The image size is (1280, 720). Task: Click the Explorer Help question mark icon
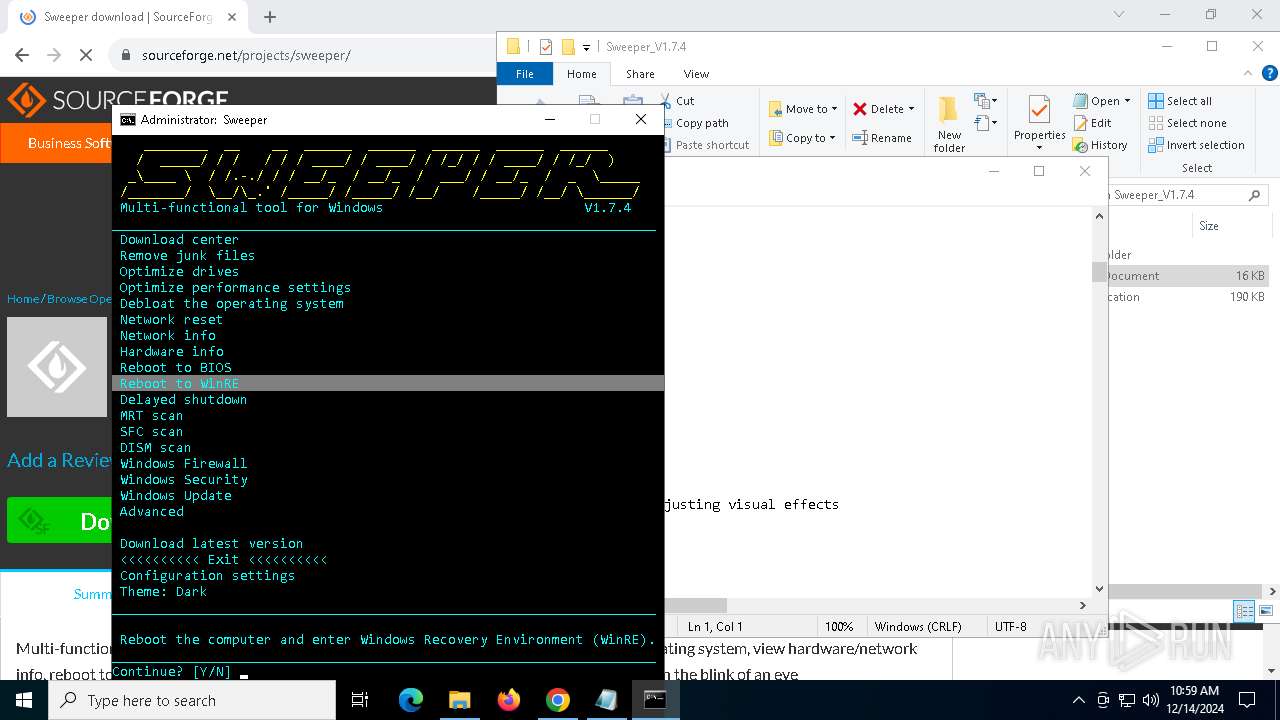click(x=1269, y=73)
